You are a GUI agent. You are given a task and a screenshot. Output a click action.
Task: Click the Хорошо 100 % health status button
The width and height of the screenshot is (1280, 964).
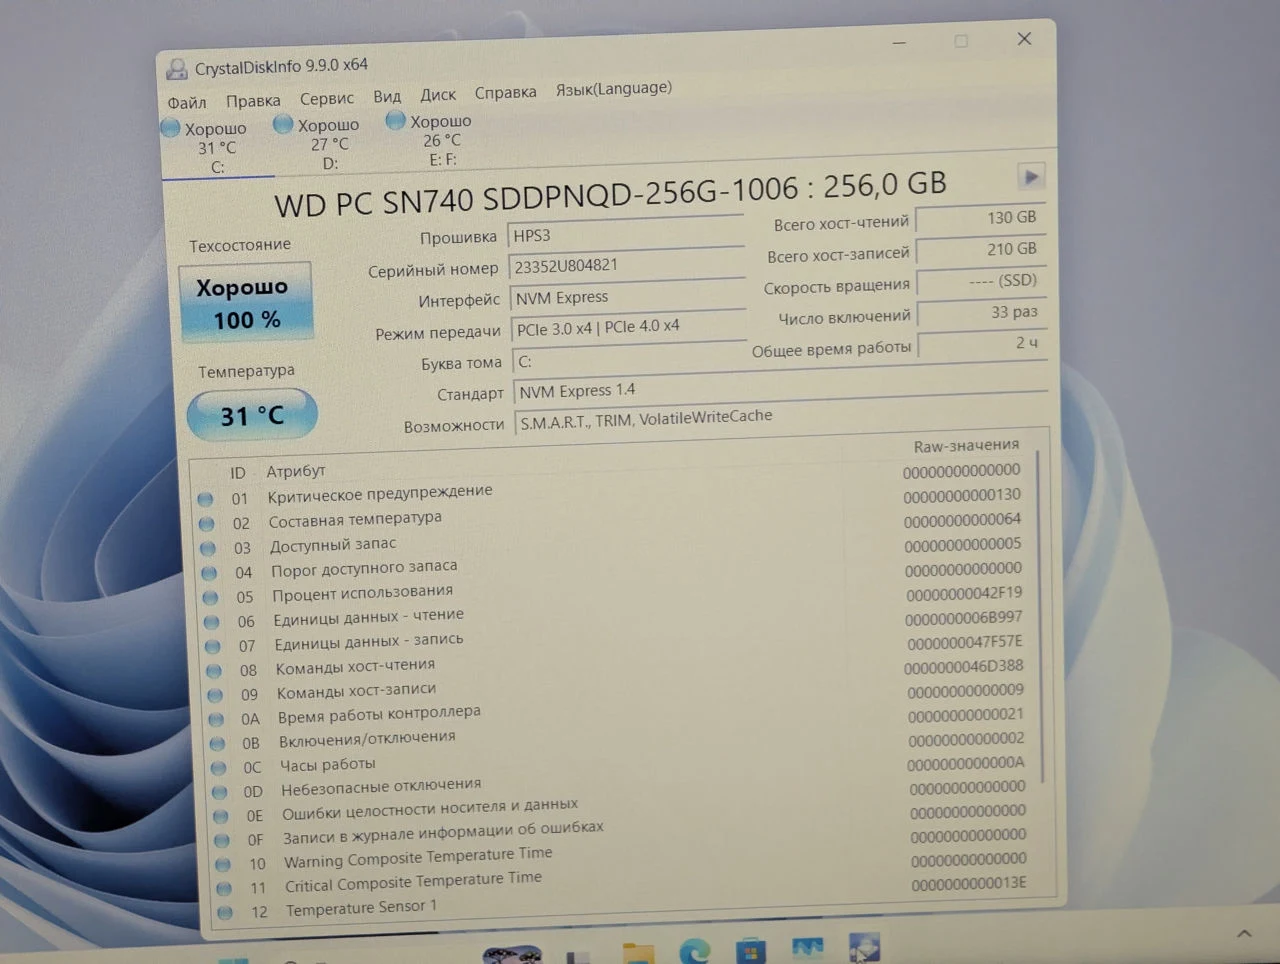246,303
